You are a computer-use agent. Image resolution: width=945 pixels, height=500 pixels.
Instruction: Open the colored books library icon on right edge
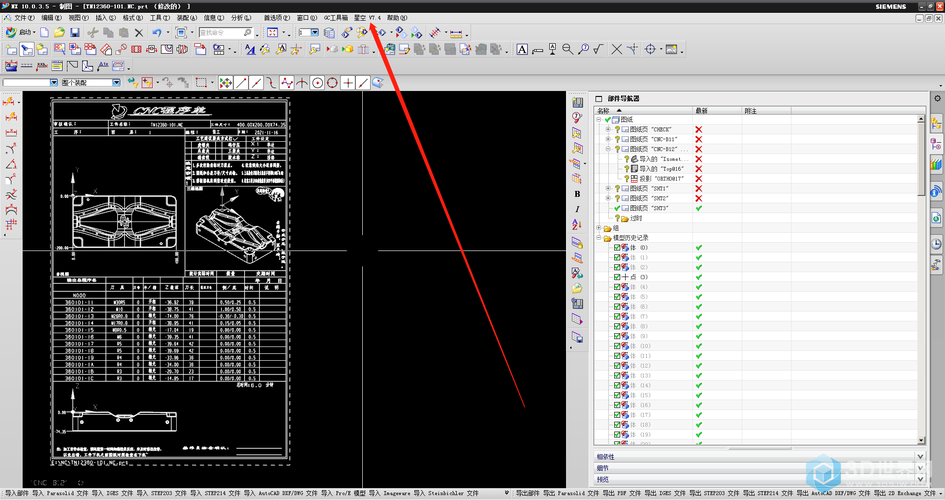click(x=936, y=164)
